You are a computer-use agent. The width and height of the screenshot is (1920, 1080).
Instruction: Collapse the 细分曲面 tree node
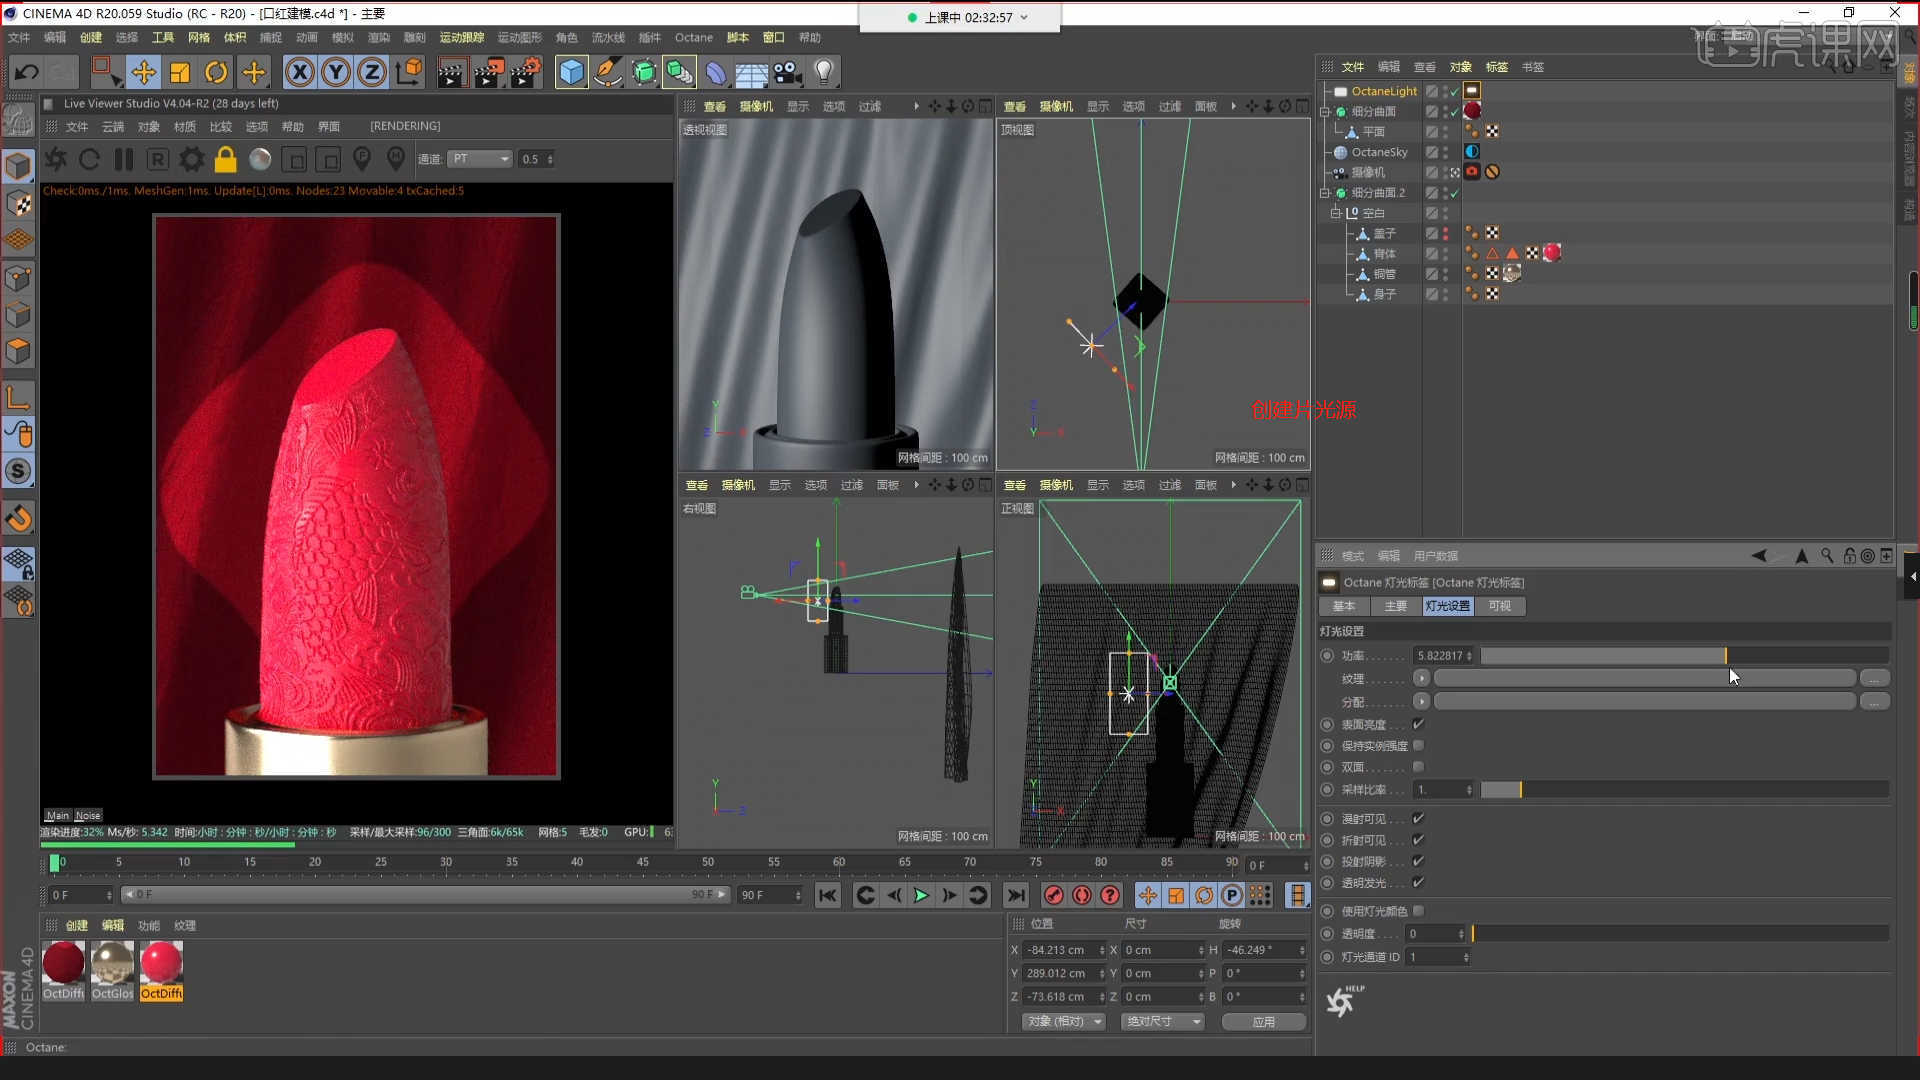pos(1325,112)
